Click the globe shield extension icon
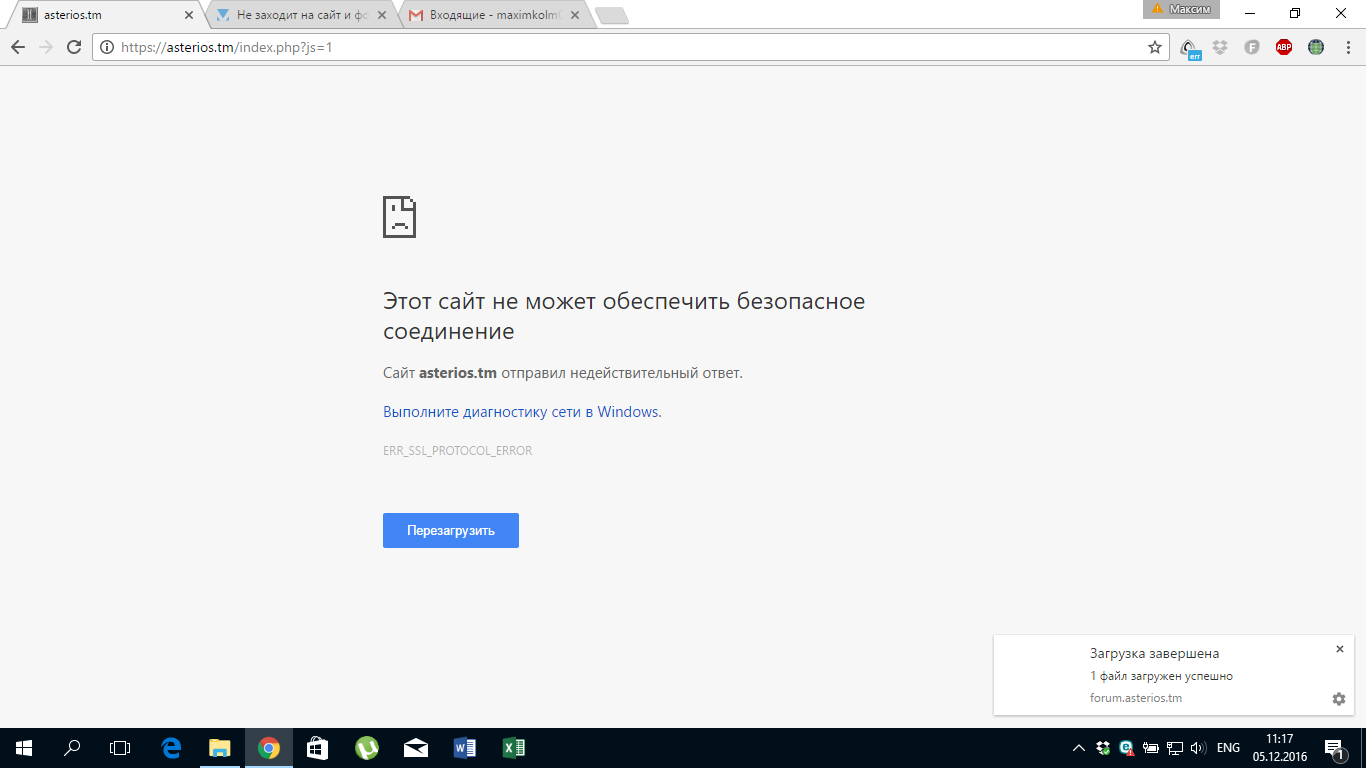The height and width of the screenshot is (768, 1366). pos(1316,47)
